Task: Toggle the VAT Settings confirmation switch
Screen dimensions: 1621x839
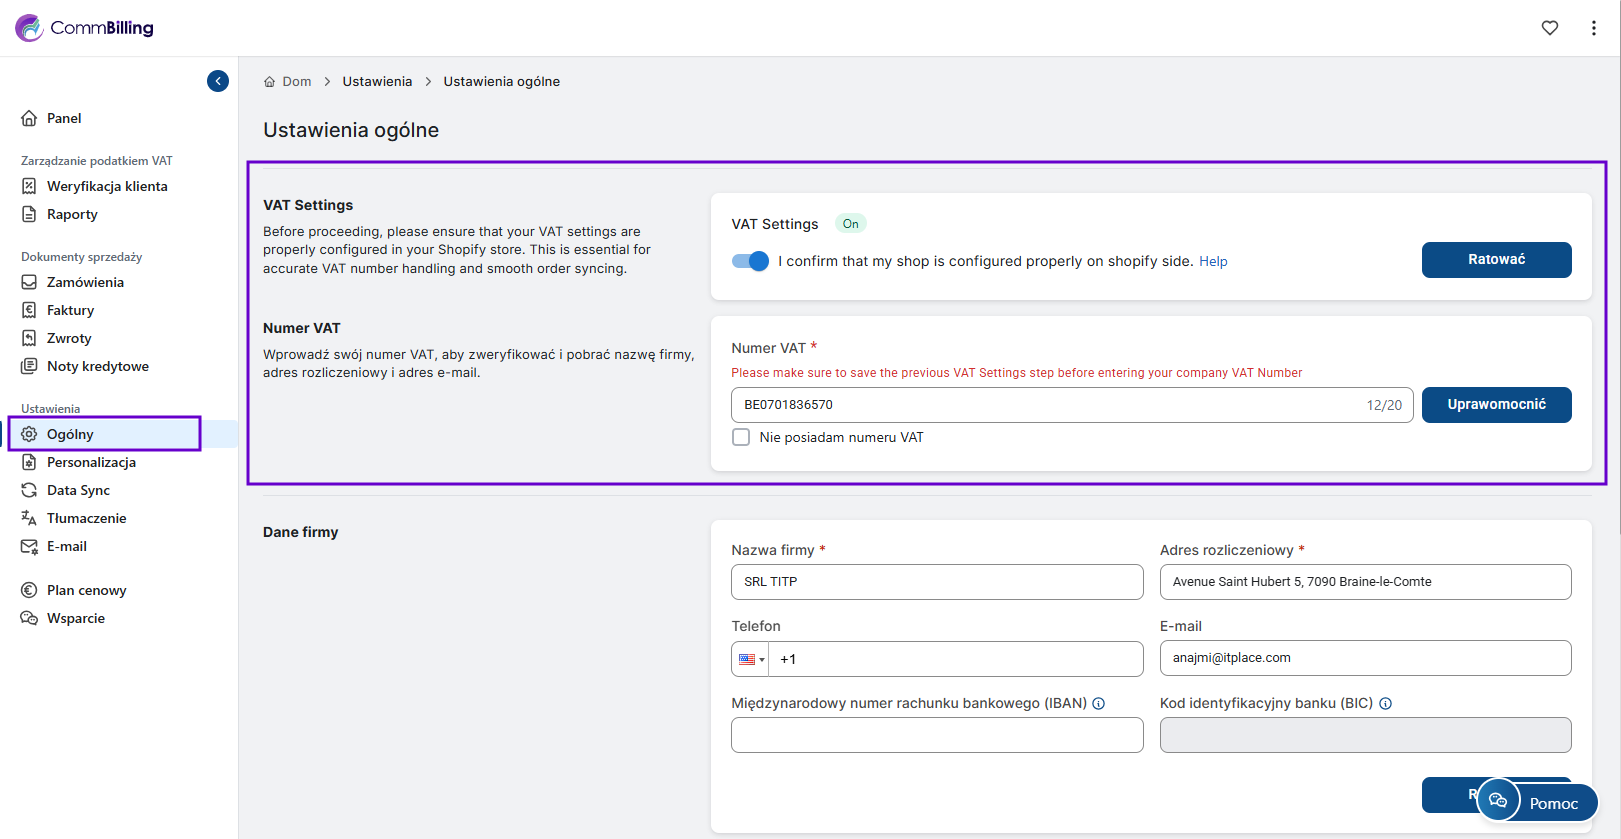Action: tap(750, 261)
